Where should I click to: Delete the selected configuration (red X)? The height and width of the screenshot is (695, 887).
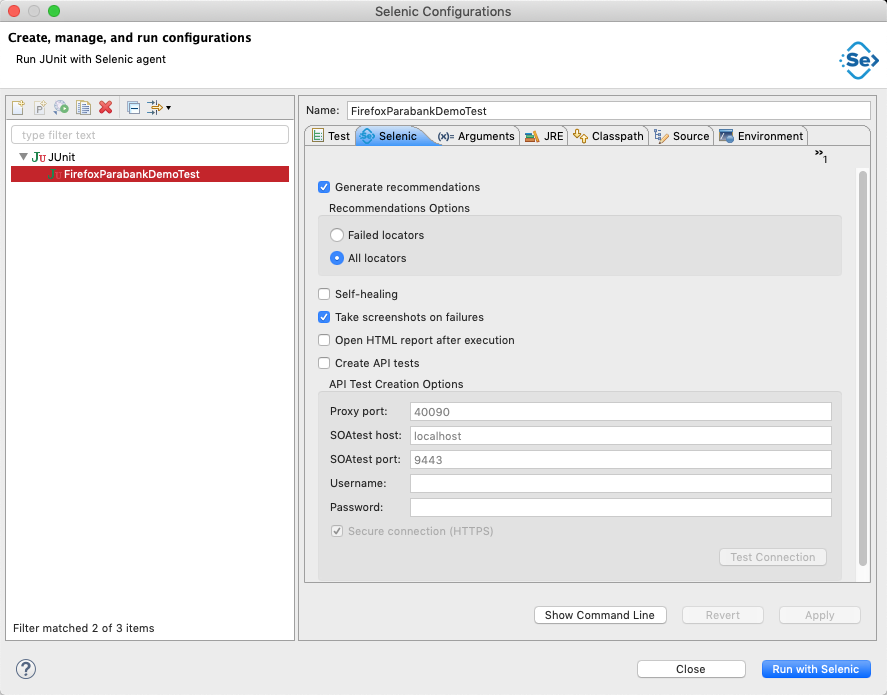coord(105,107)
